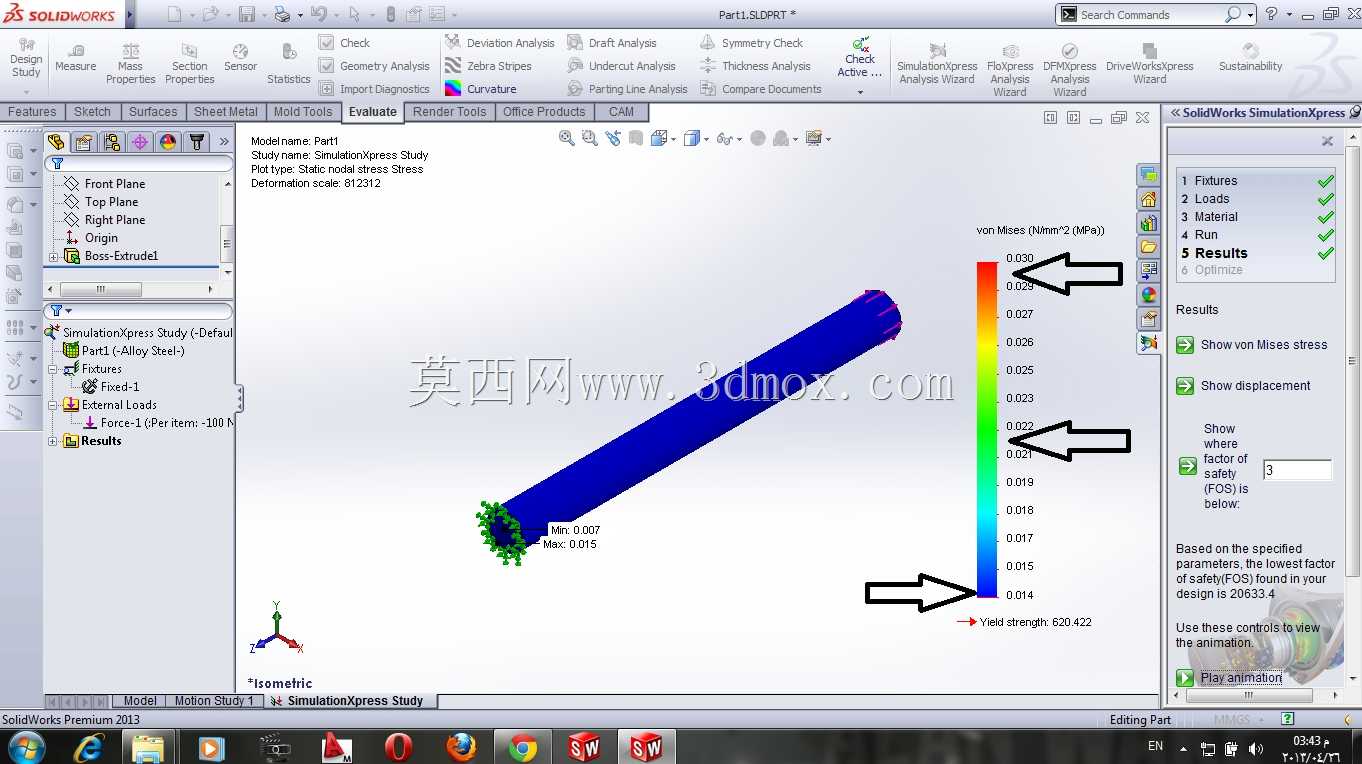Collapse the Fixtures tree node
Image resolution: width=1362 pixels, height=764 pixels.
click(54, 369)
